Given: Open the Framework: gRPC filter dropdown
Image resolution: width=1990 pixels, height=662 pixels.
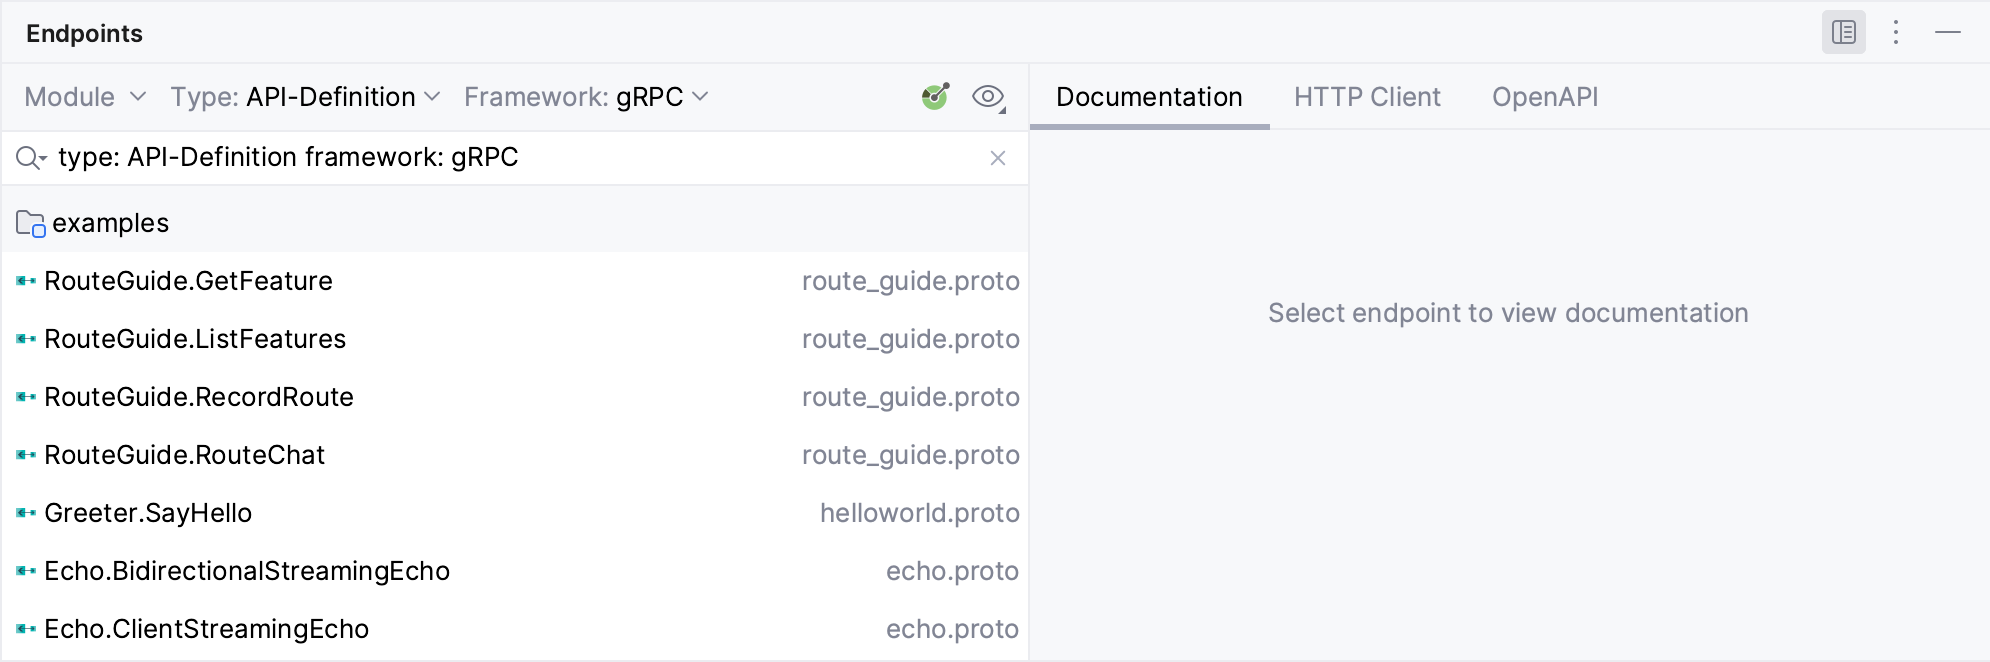Looking at the screenshot, I should click(x=586, y=97).
